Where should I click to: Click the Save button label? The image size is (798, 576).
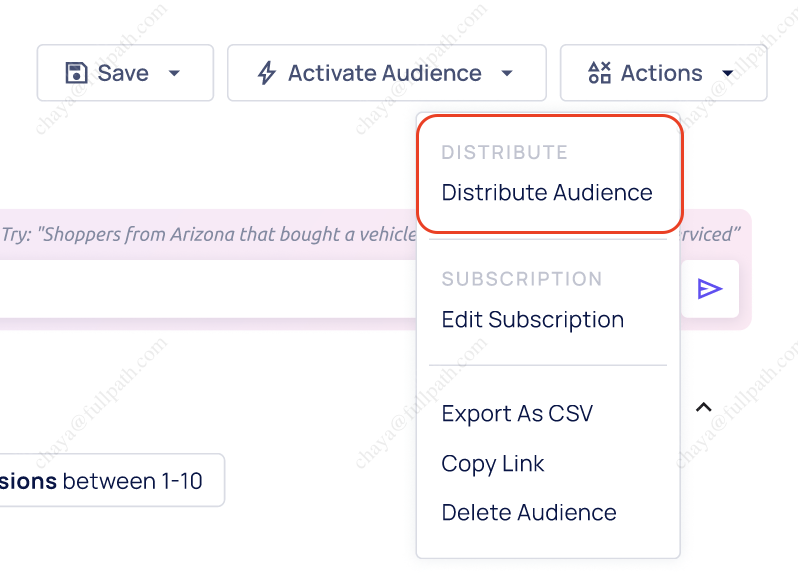coord(123,73)
